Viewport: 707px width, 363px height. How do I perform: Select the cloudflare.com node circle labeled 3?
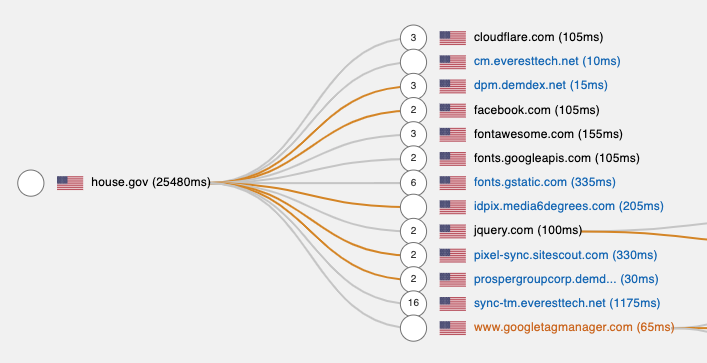click(413, 38)
